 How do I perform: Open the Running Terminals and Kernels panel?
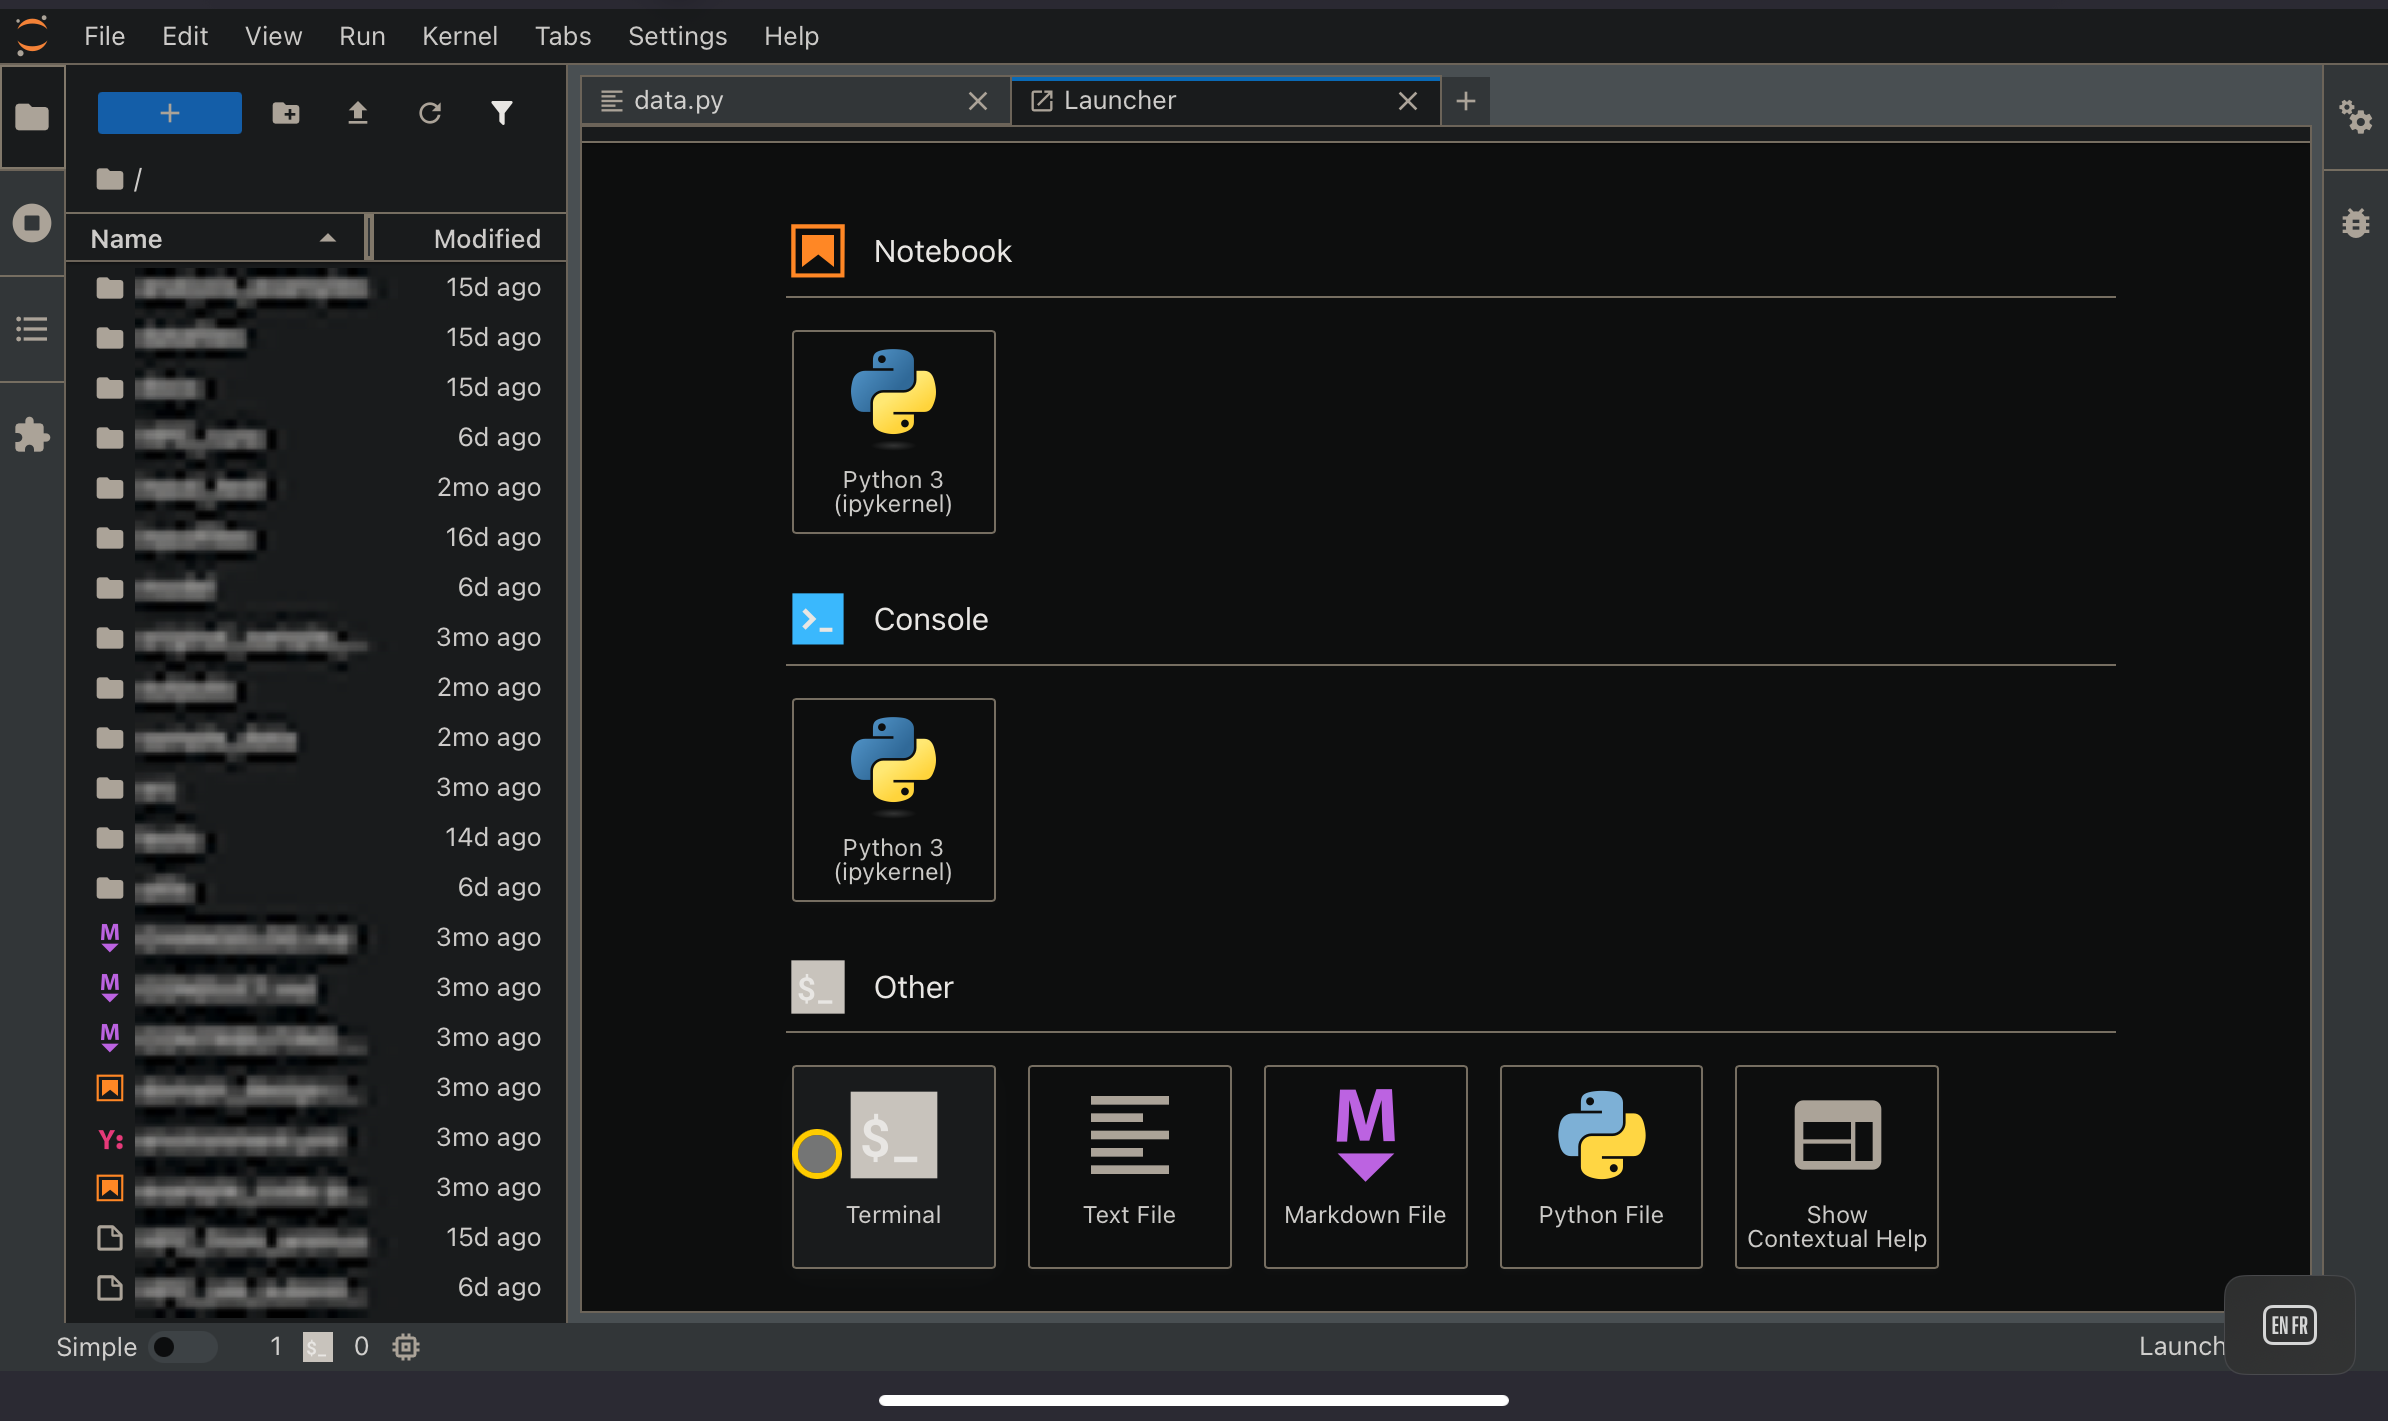point(32,222)
